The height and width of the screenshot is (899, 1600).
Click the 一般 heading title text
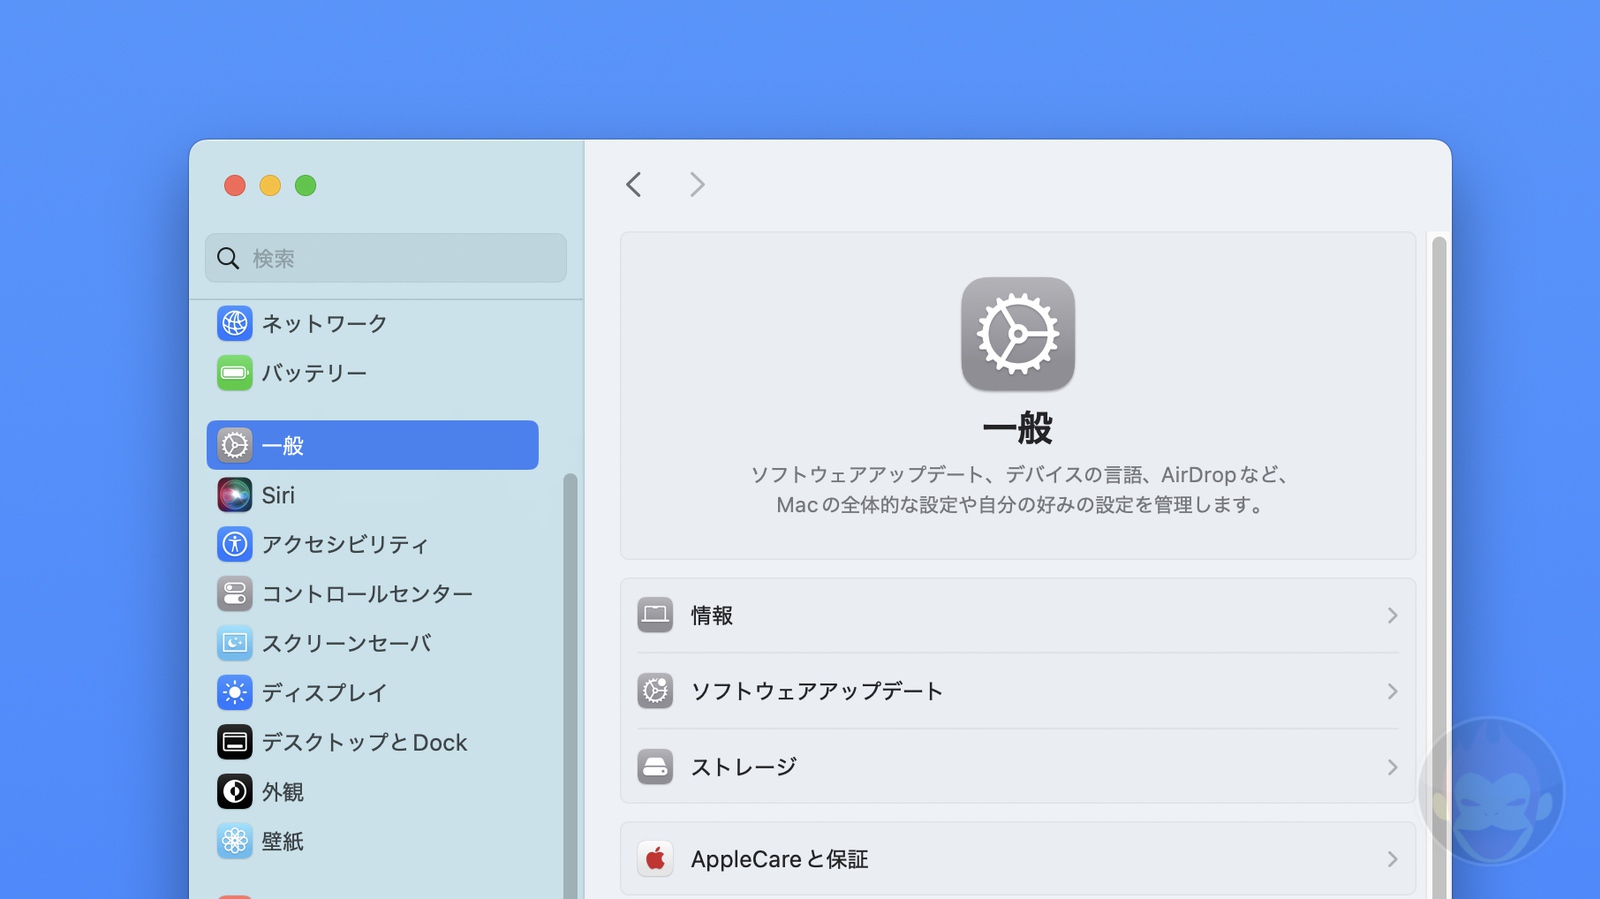[1018, 428]
